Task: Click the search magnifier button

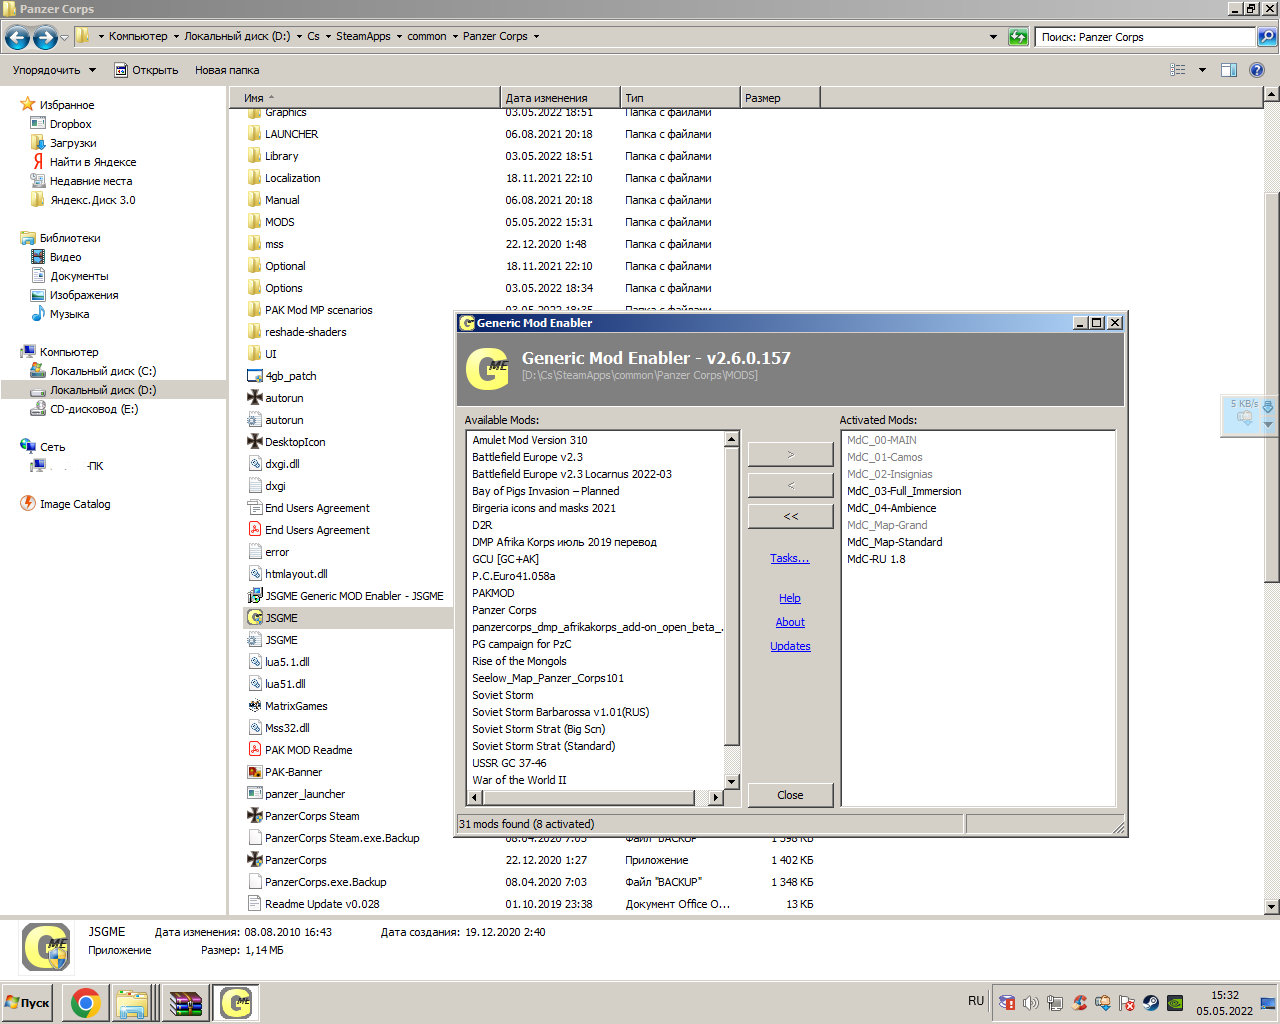Action: pyautogui.click(x=1267, y=37)
